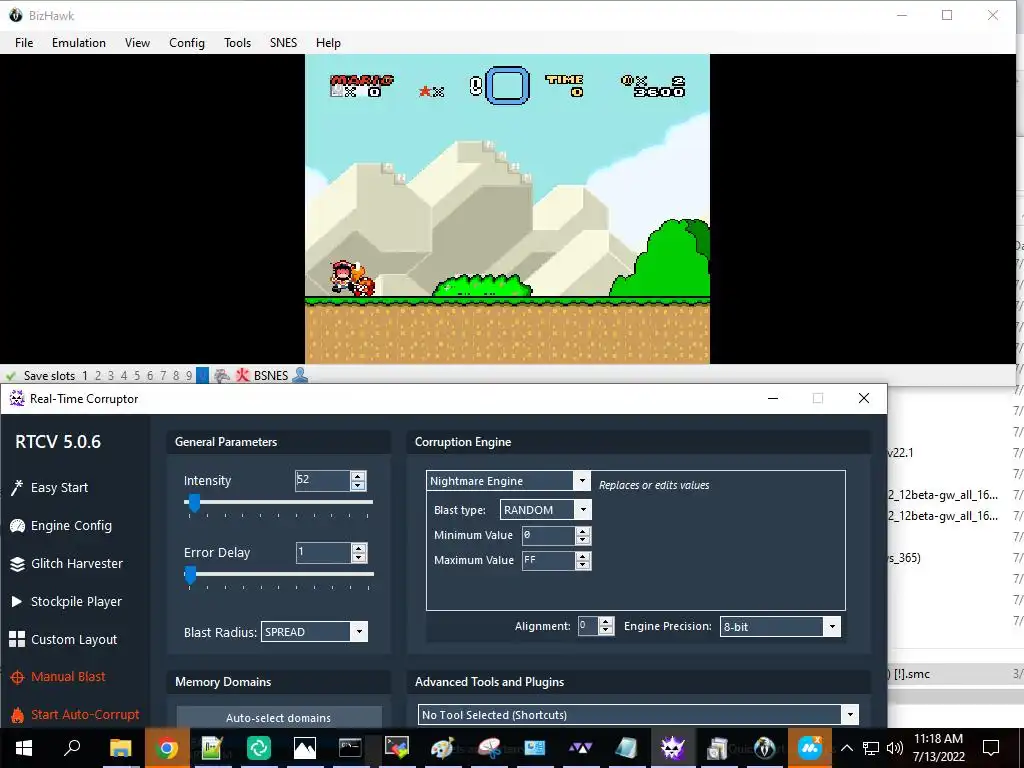Open the Emulation menu in BizHawk
Viewport: 1024px width, 768px height.
pos(79,42)
